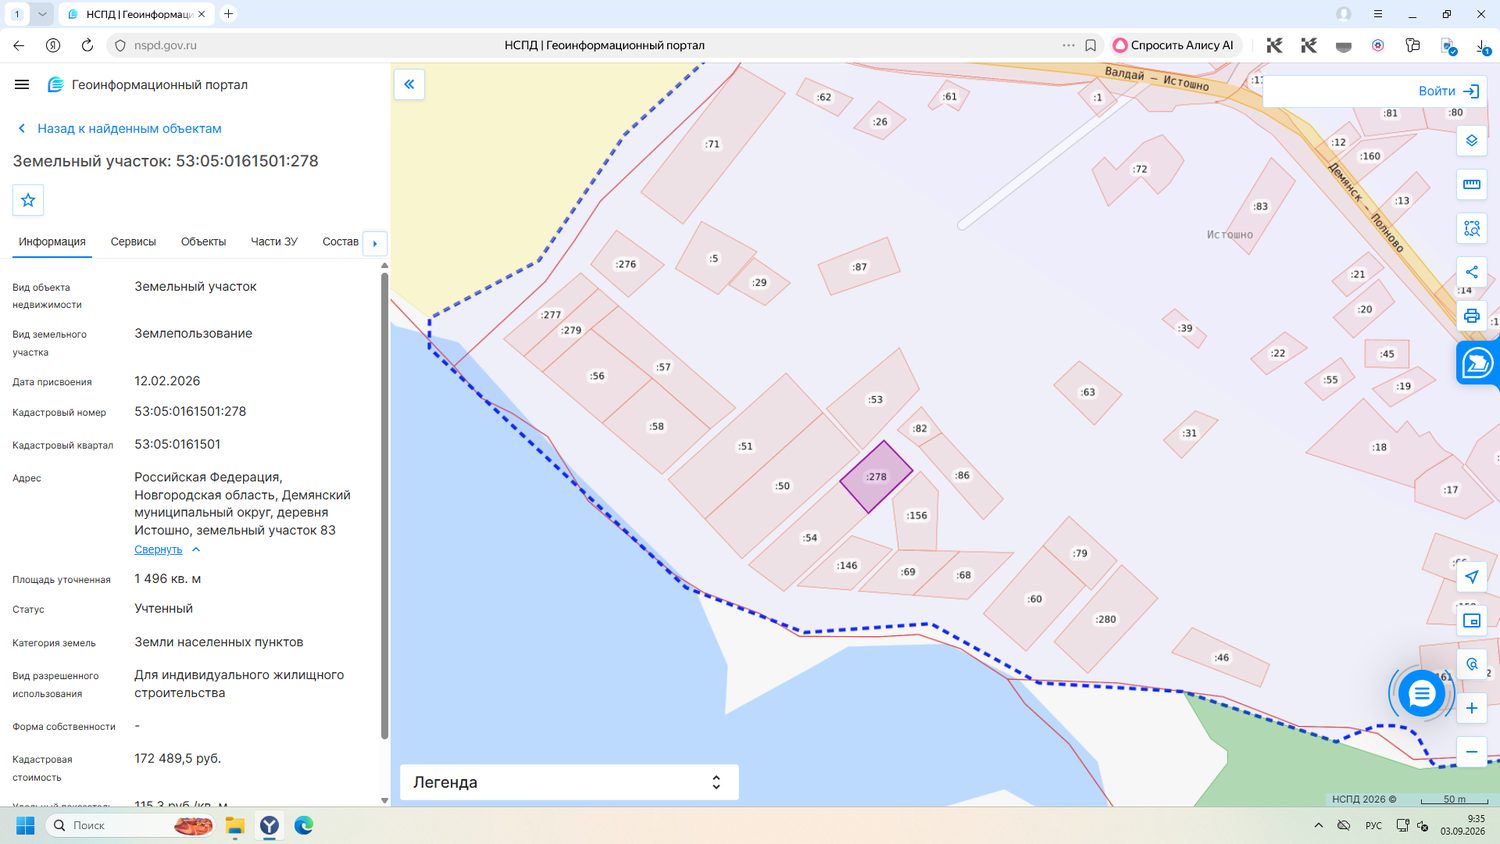The height and width of the screenshot is (844, 1500).
Task: Click Спросить Алису AI button
Action: coord(1174,45)
